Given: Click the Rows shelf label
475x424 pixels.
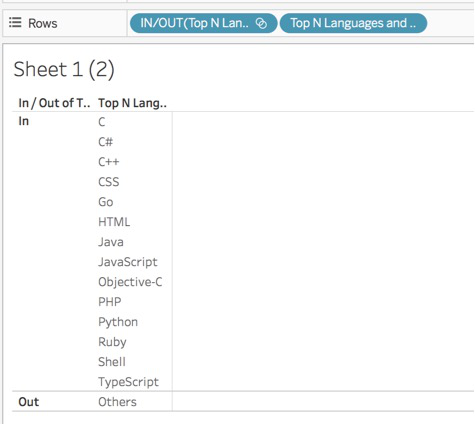Looking at the screenshot, I should (43, 23).
